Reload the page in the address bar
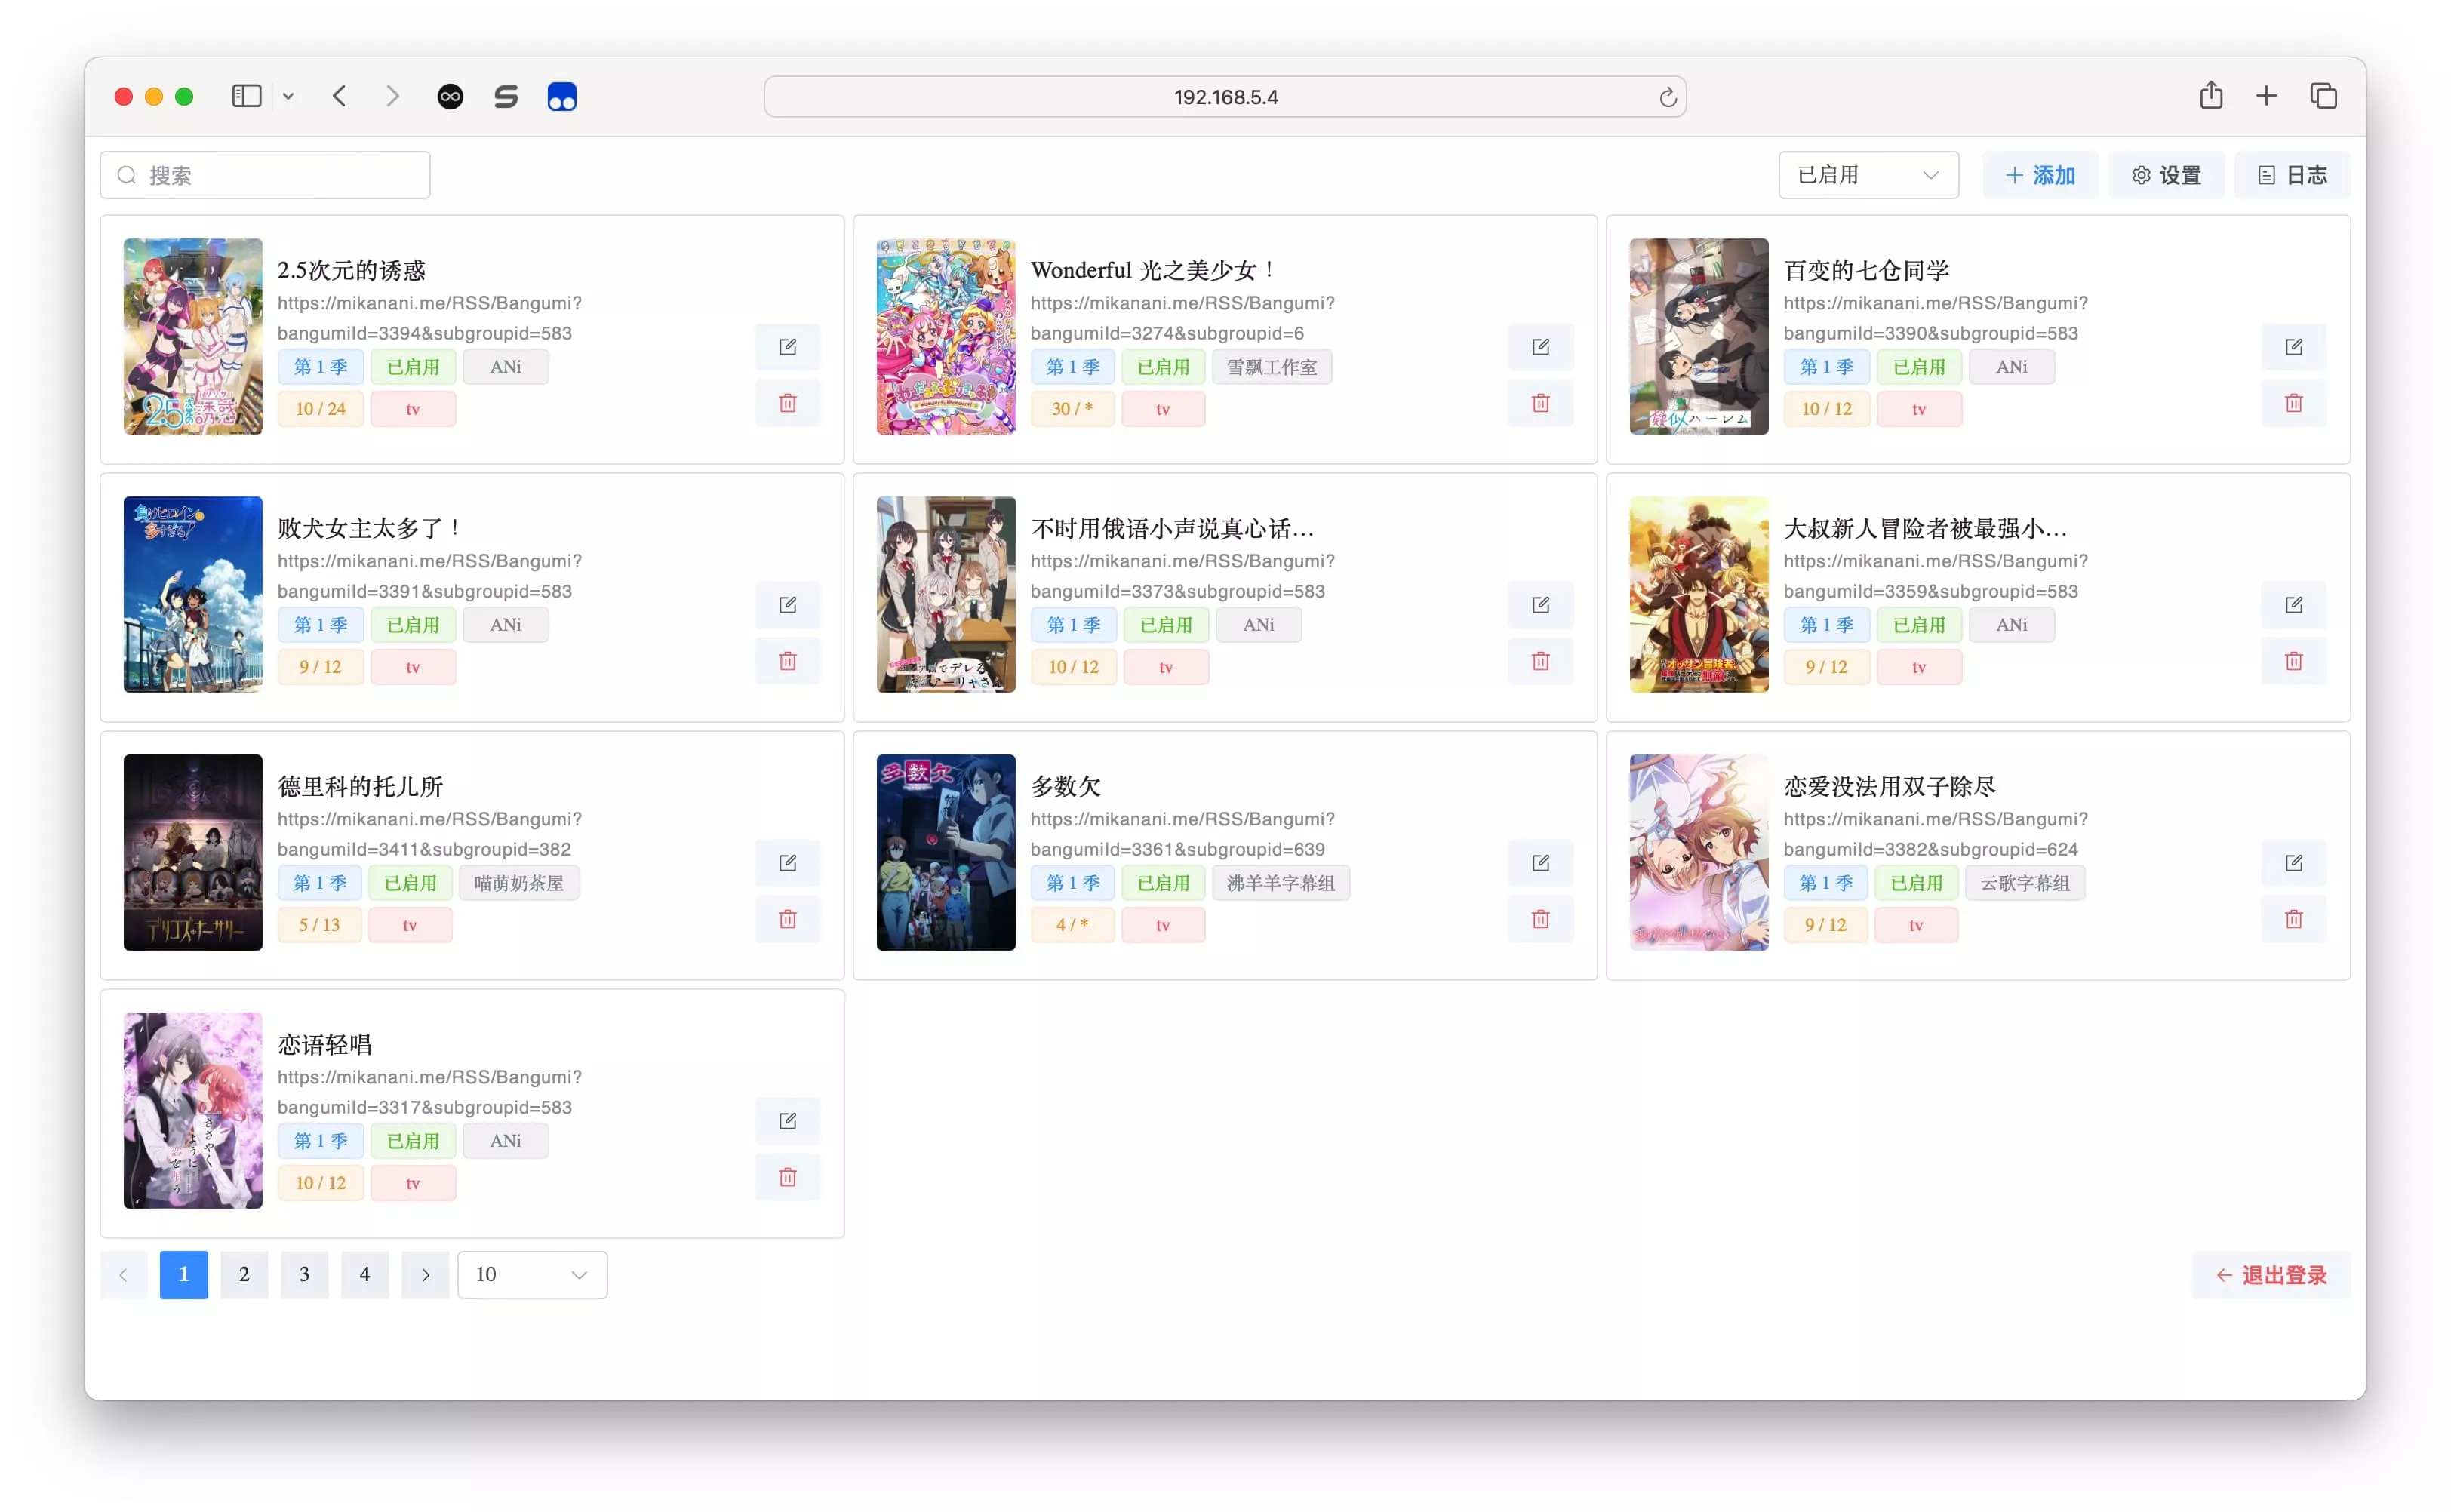Viewport: 2451px width, 1512px height. [x=1667, y=97]
